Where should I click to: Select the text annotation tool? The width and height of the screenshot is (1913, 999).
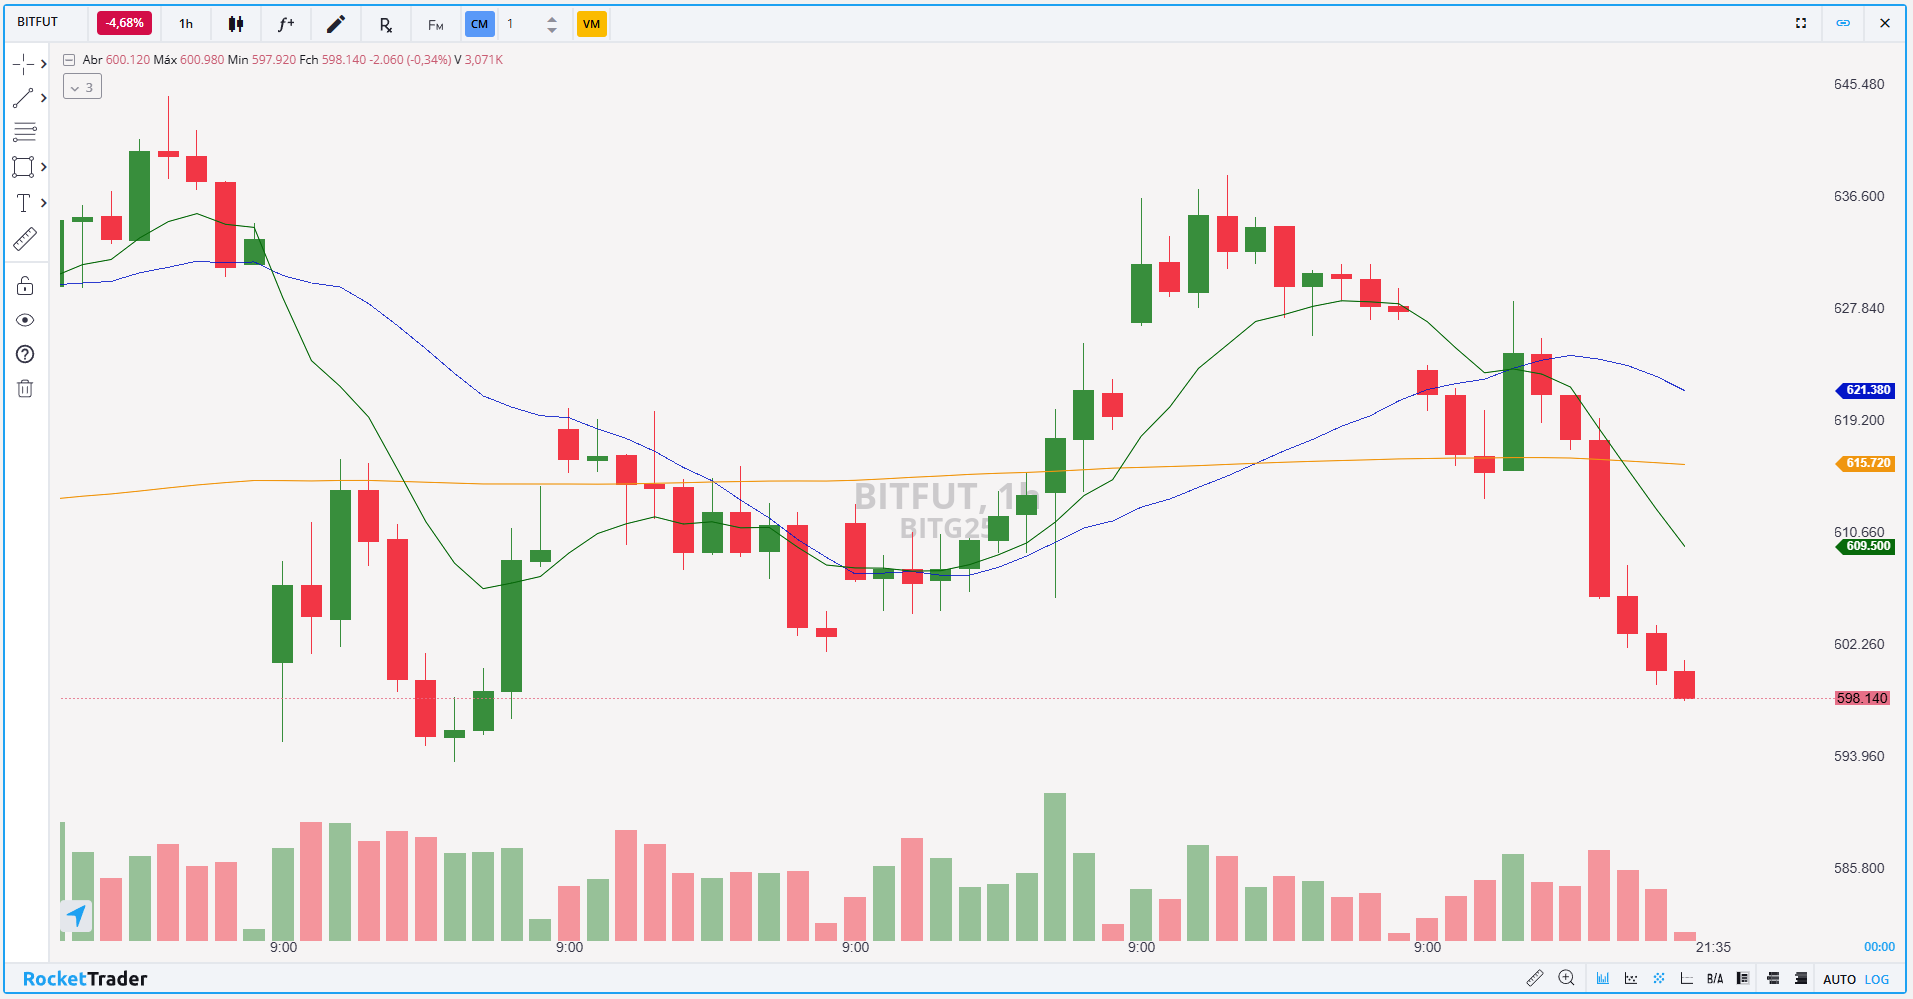[24, 203]
